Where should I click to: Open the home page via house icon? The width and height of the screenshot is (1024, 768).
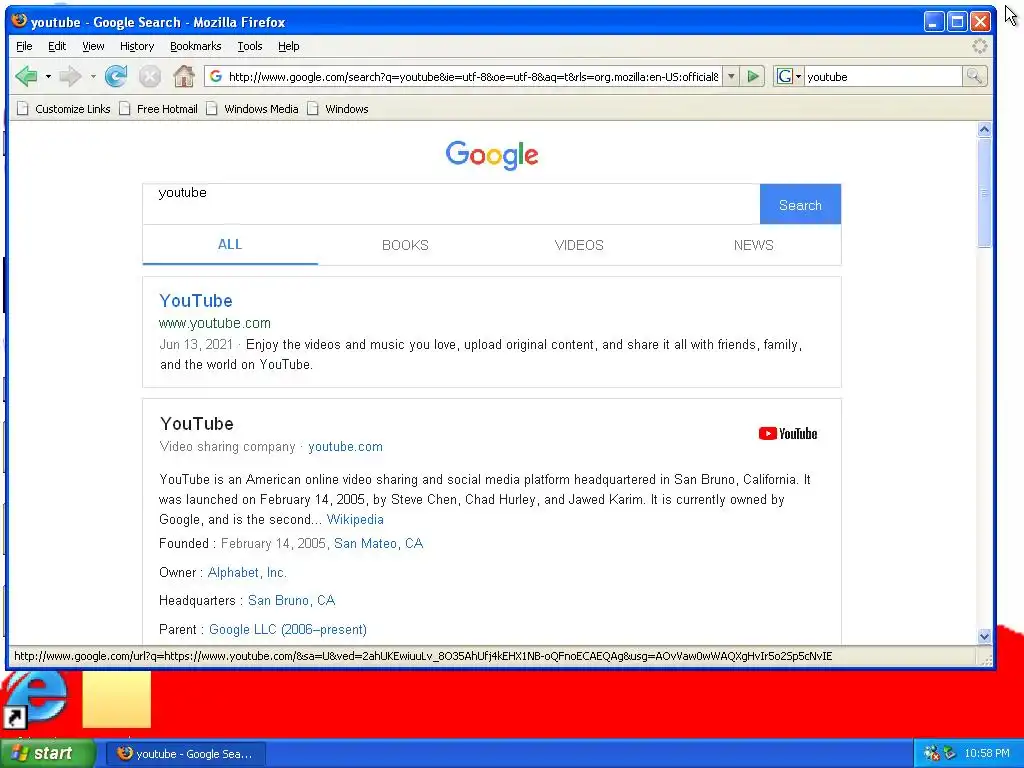pos(184,76)
